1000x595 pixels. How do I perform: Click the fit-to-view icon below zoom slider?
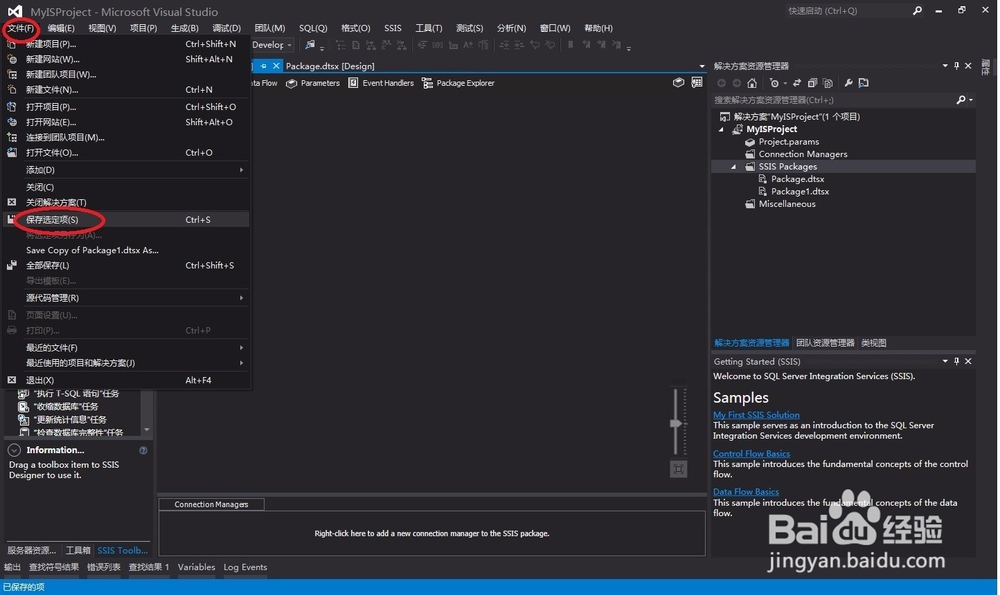(679, 469)
